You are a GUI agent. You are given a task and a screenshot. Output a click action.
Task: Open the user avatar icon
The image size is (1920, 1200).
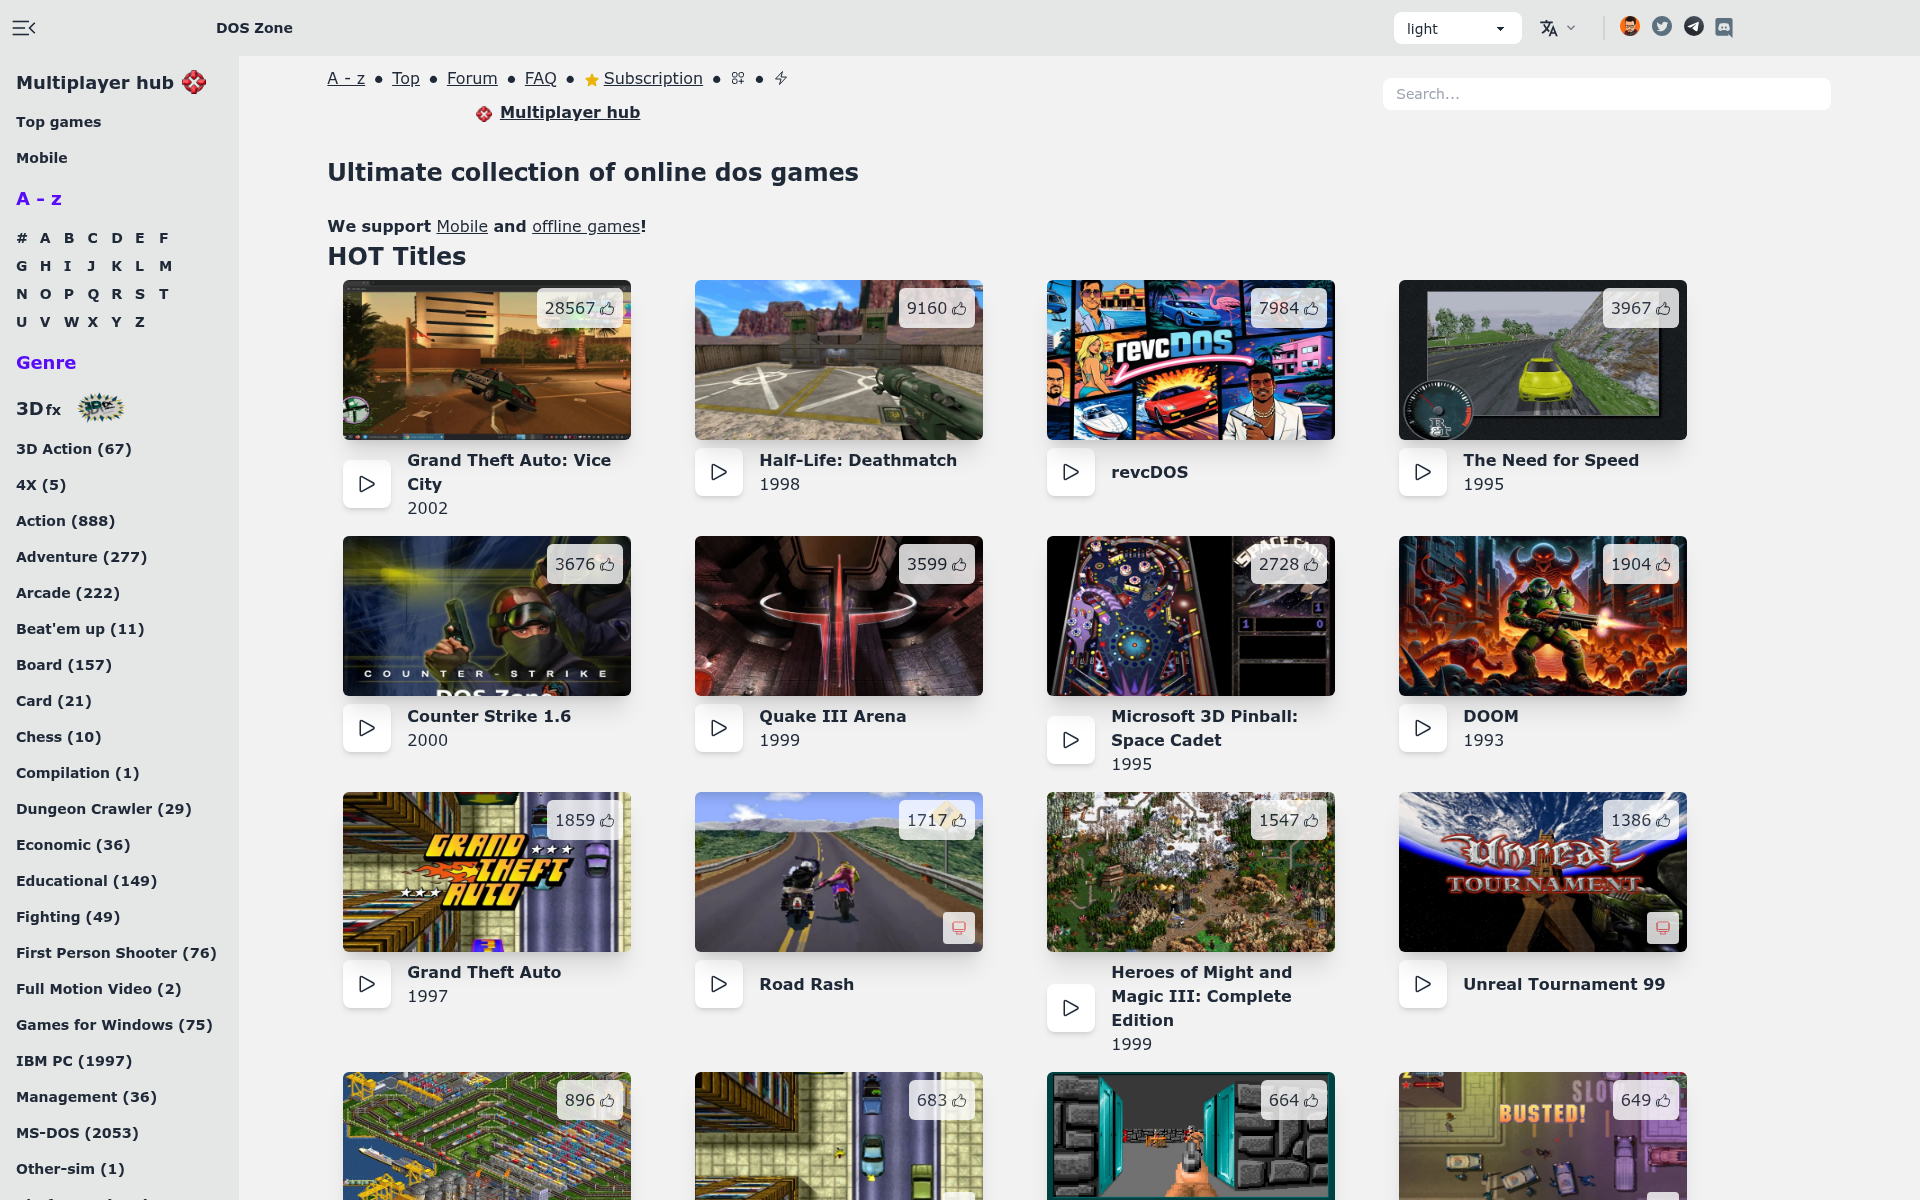point(1630,27)
